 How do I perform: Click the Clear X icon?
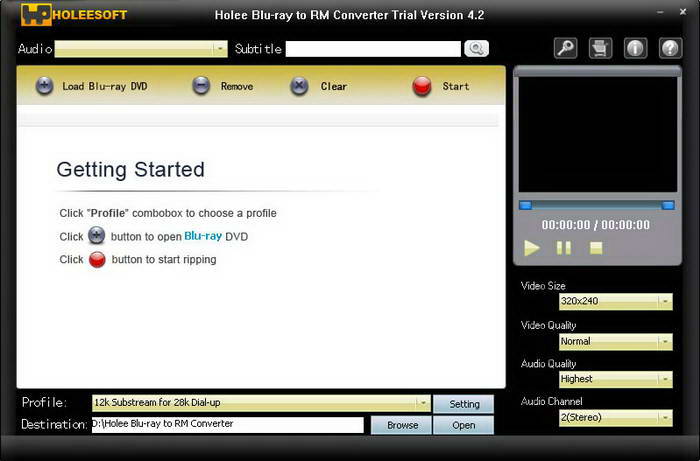point(299,86)
